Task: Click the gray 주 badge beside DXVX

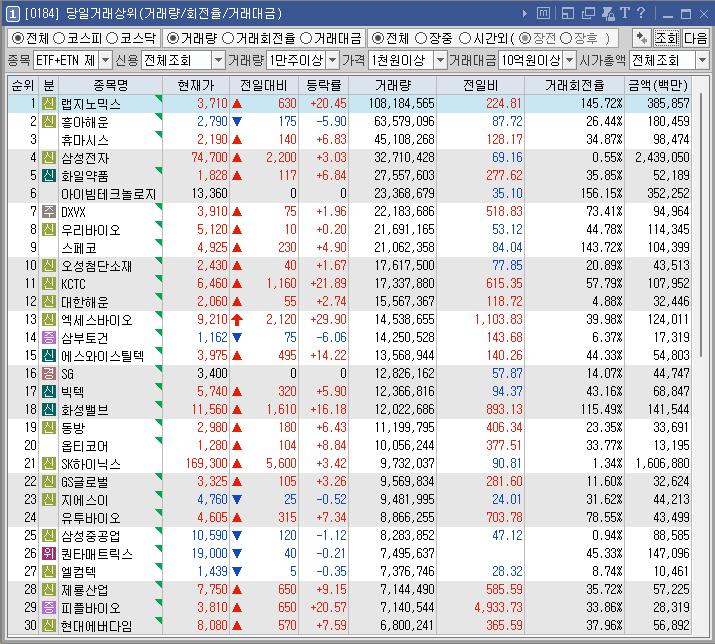Action: [x=49, y=211]
